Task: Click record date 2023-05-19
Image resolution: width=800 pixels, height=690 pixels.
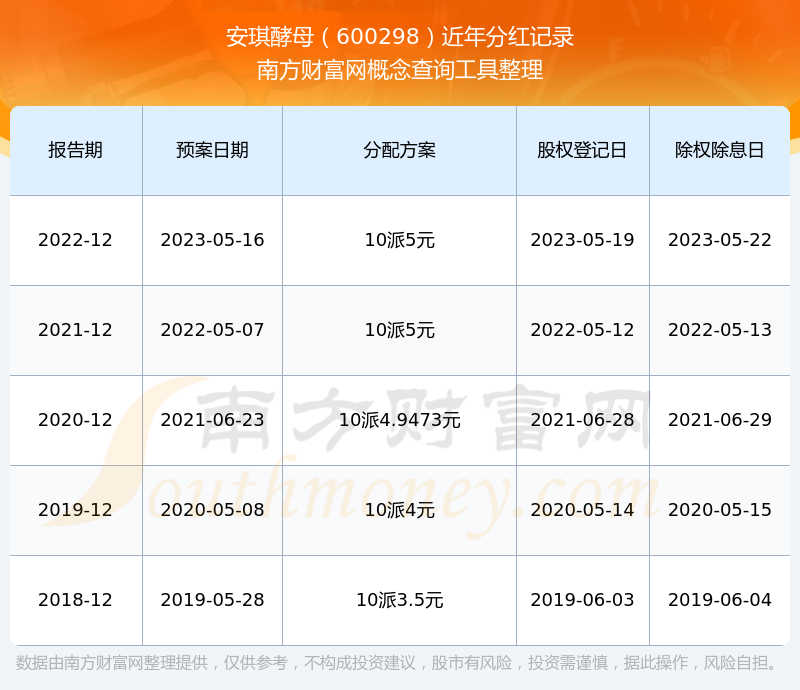Action: click(582, 240)
